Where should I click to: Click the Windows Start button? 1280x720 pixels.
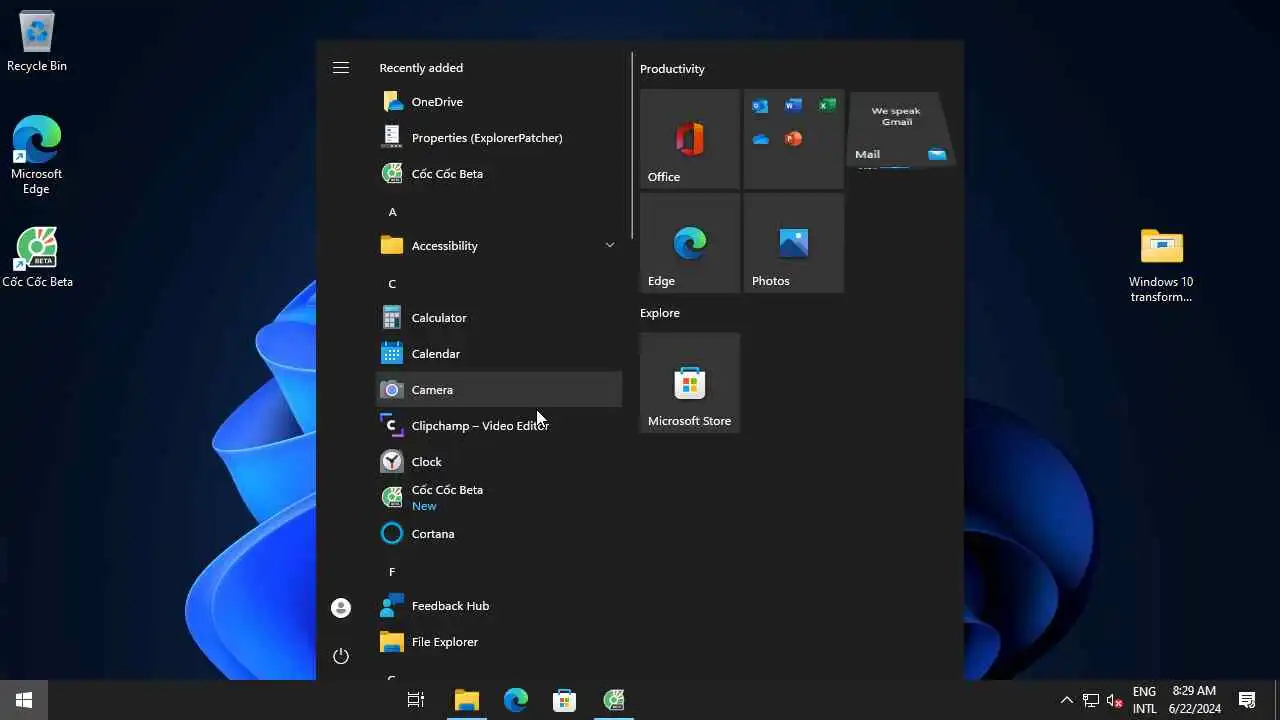[24, 700]
